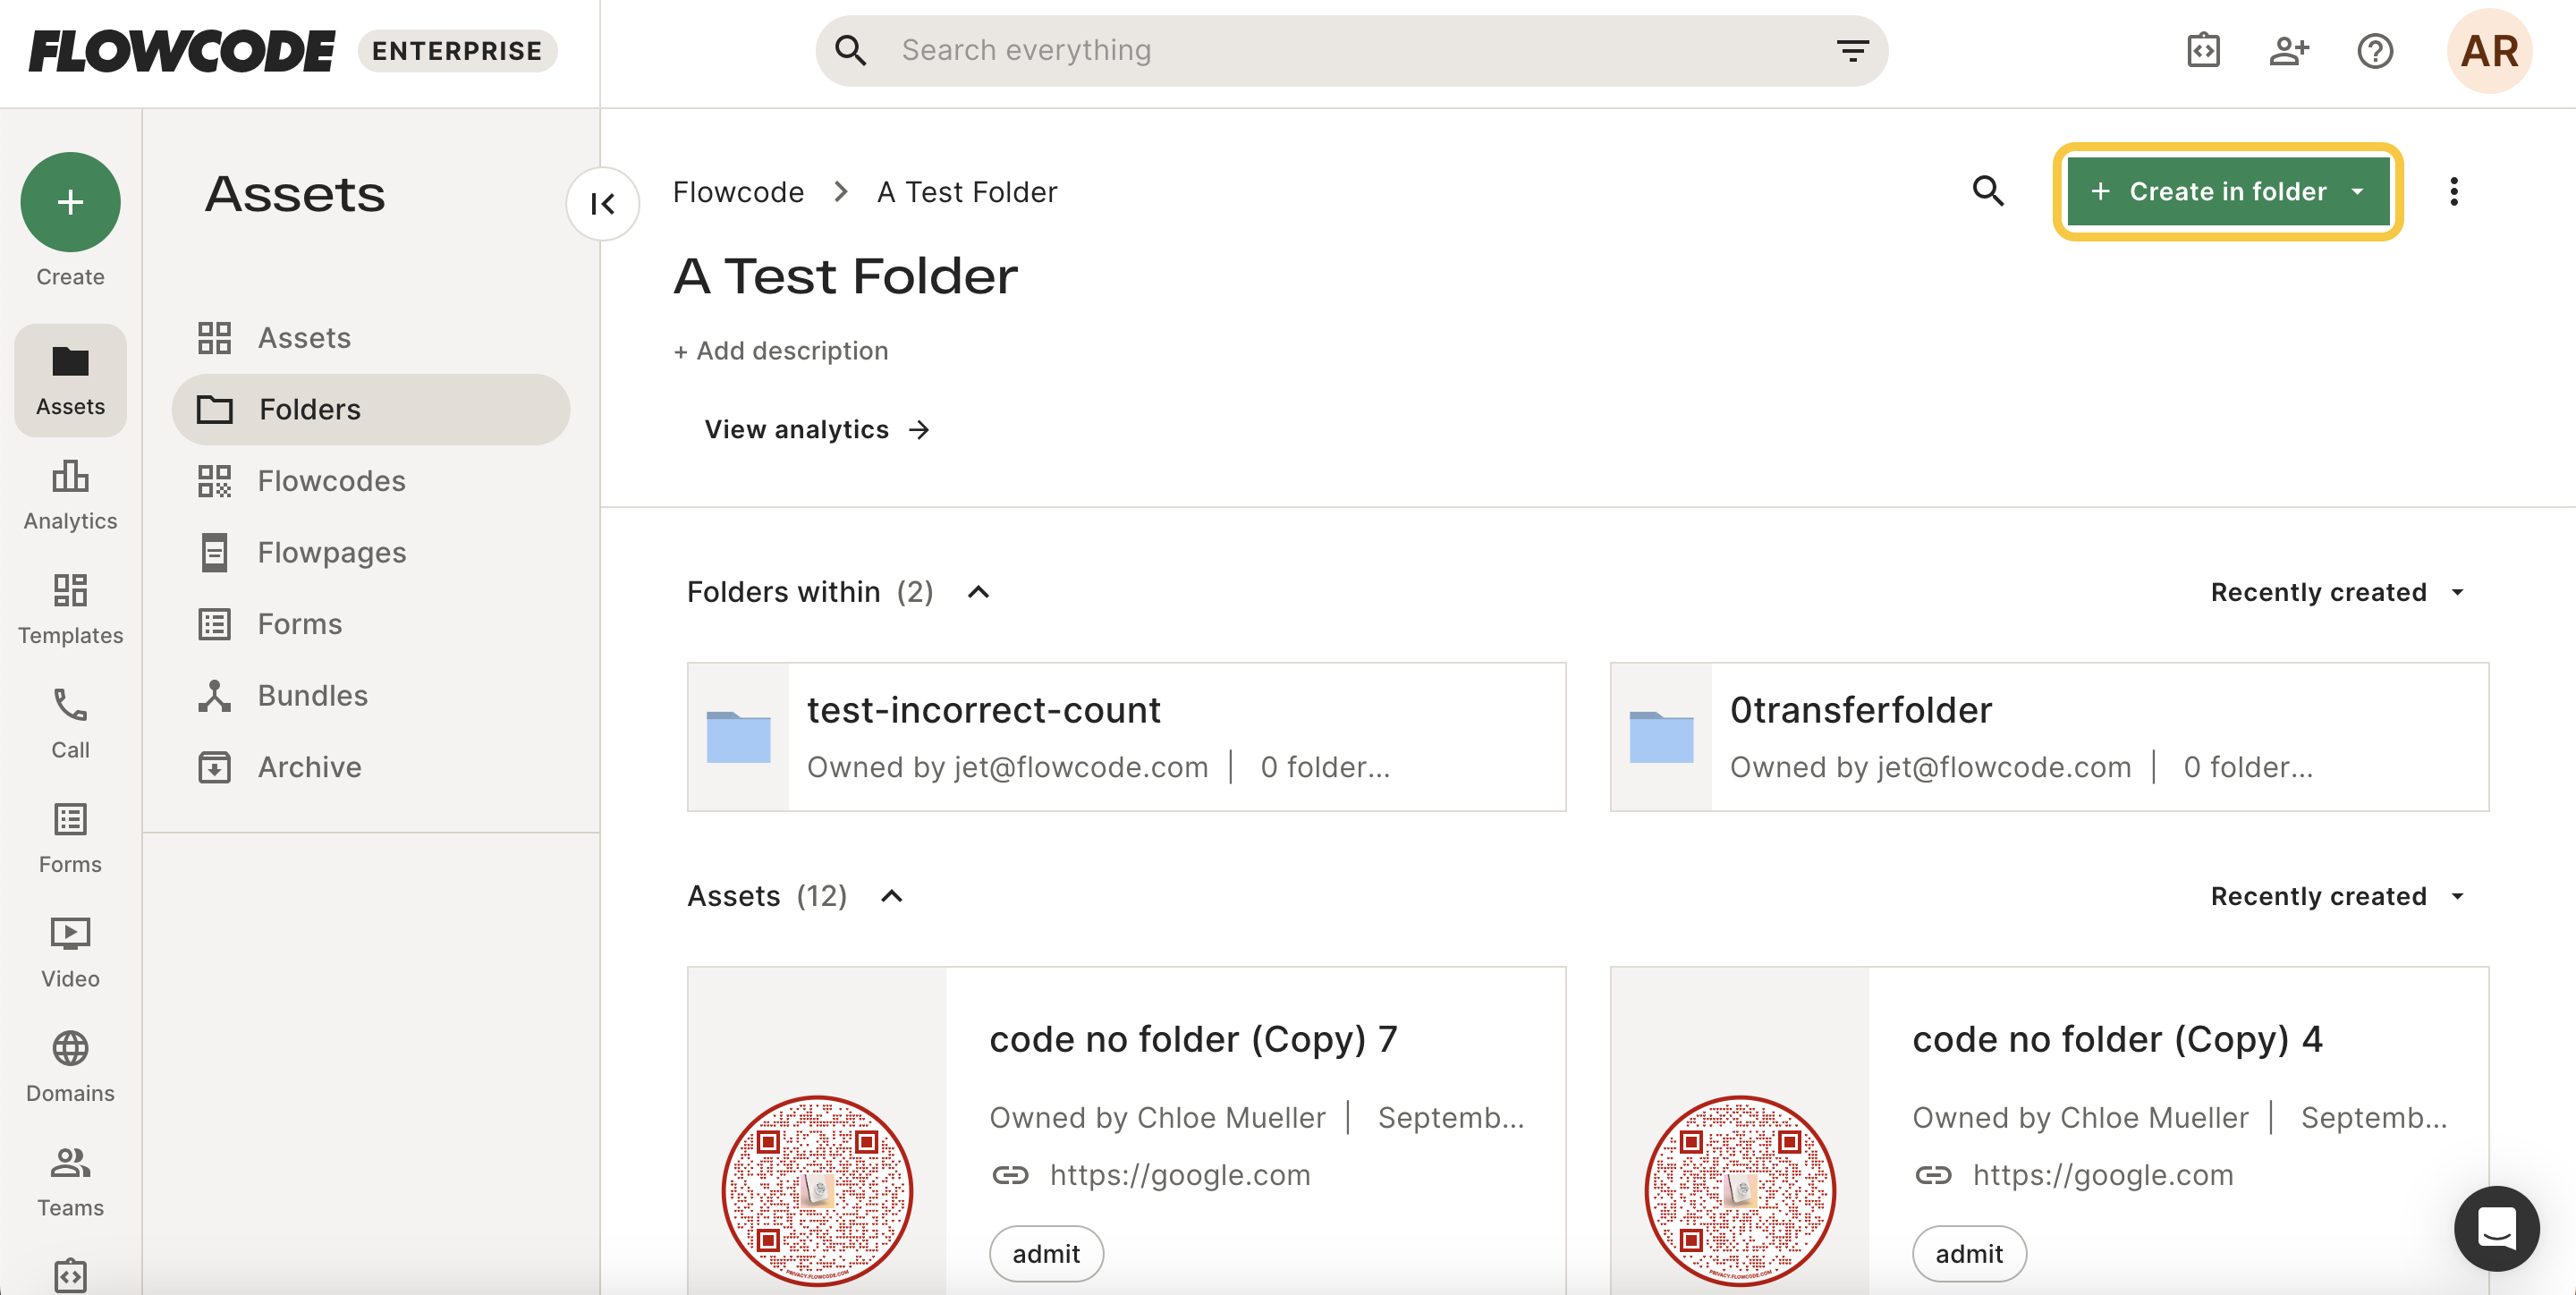Screen dimensions: 2576x1295
Task: Select Flowcodes in the Assets menu
Action: coord(371,481)
